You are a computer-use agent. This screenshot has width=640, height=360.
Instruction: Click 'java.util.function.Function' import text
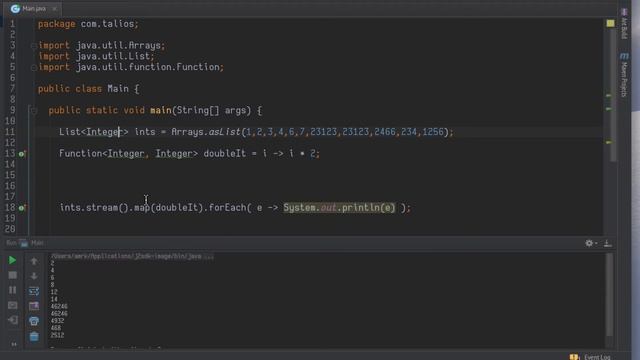point(148,67)
